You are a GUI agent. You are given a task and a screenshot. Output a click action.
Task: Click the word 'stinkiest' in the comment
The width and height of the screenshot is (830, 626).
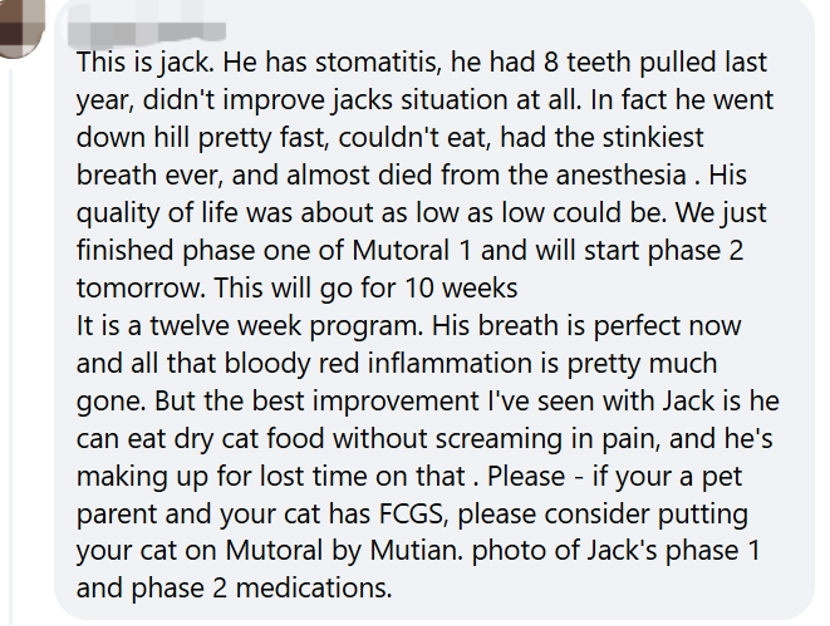(653, 138)
